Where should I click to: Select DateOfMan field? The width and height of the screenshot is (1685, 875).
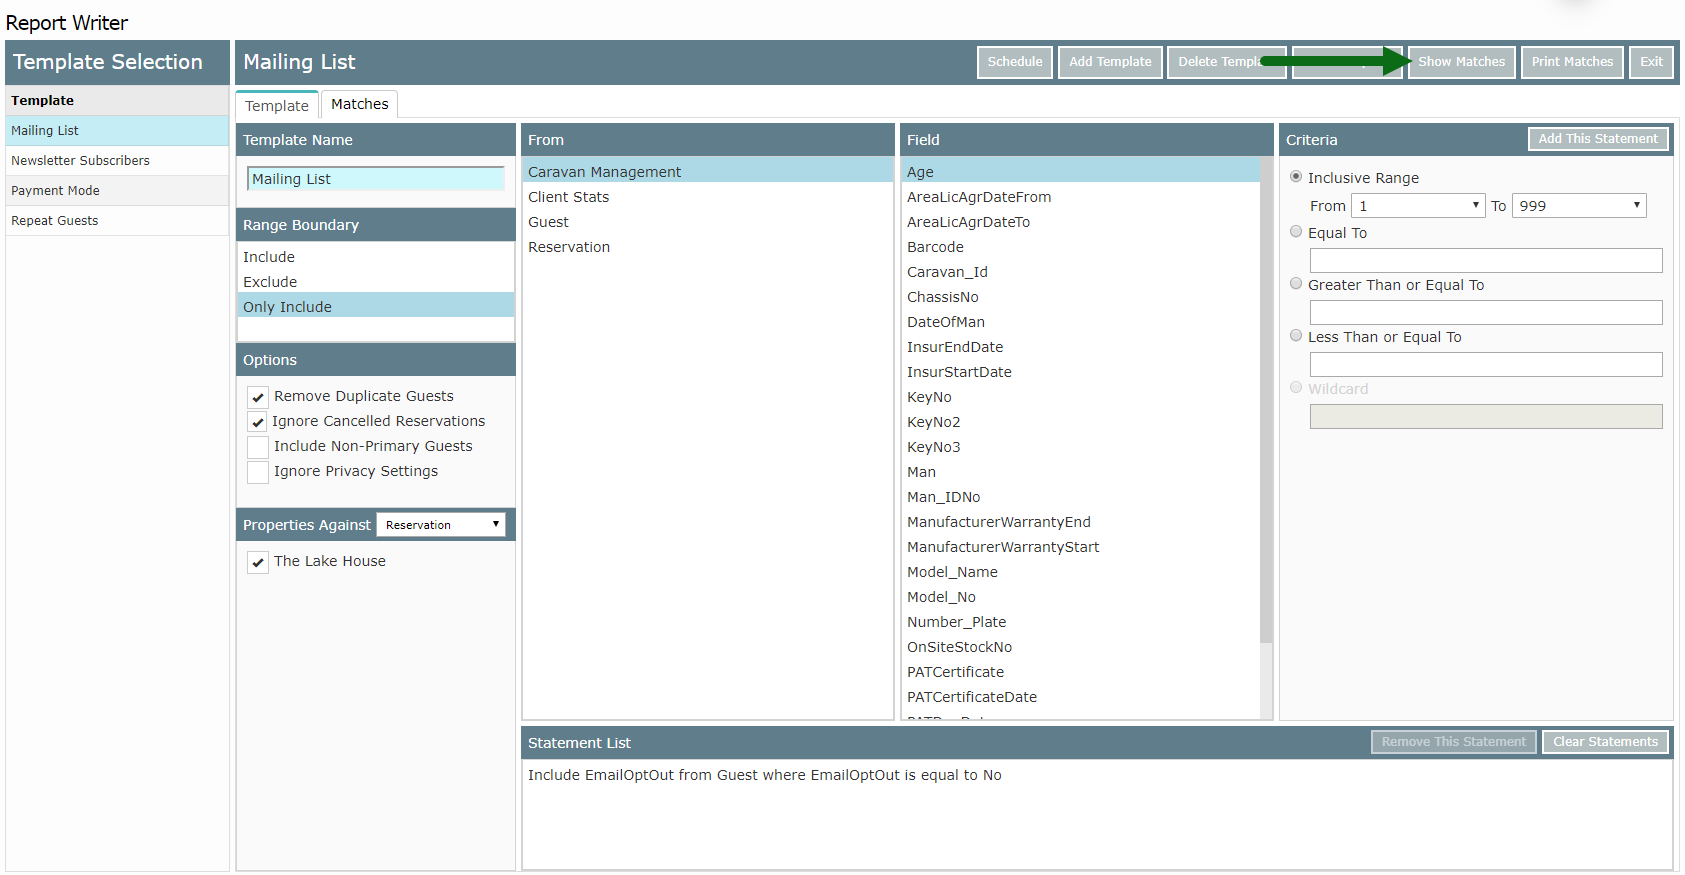coord(1080,322)
